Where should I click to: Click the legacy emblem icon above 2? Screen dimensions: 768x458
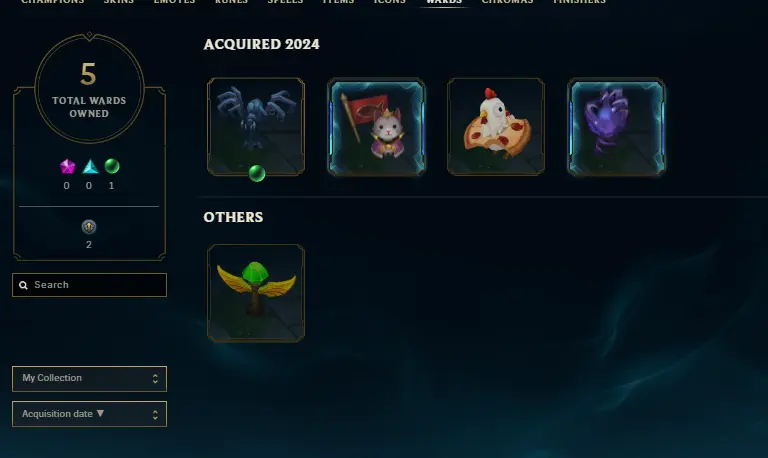pos(89,227)
